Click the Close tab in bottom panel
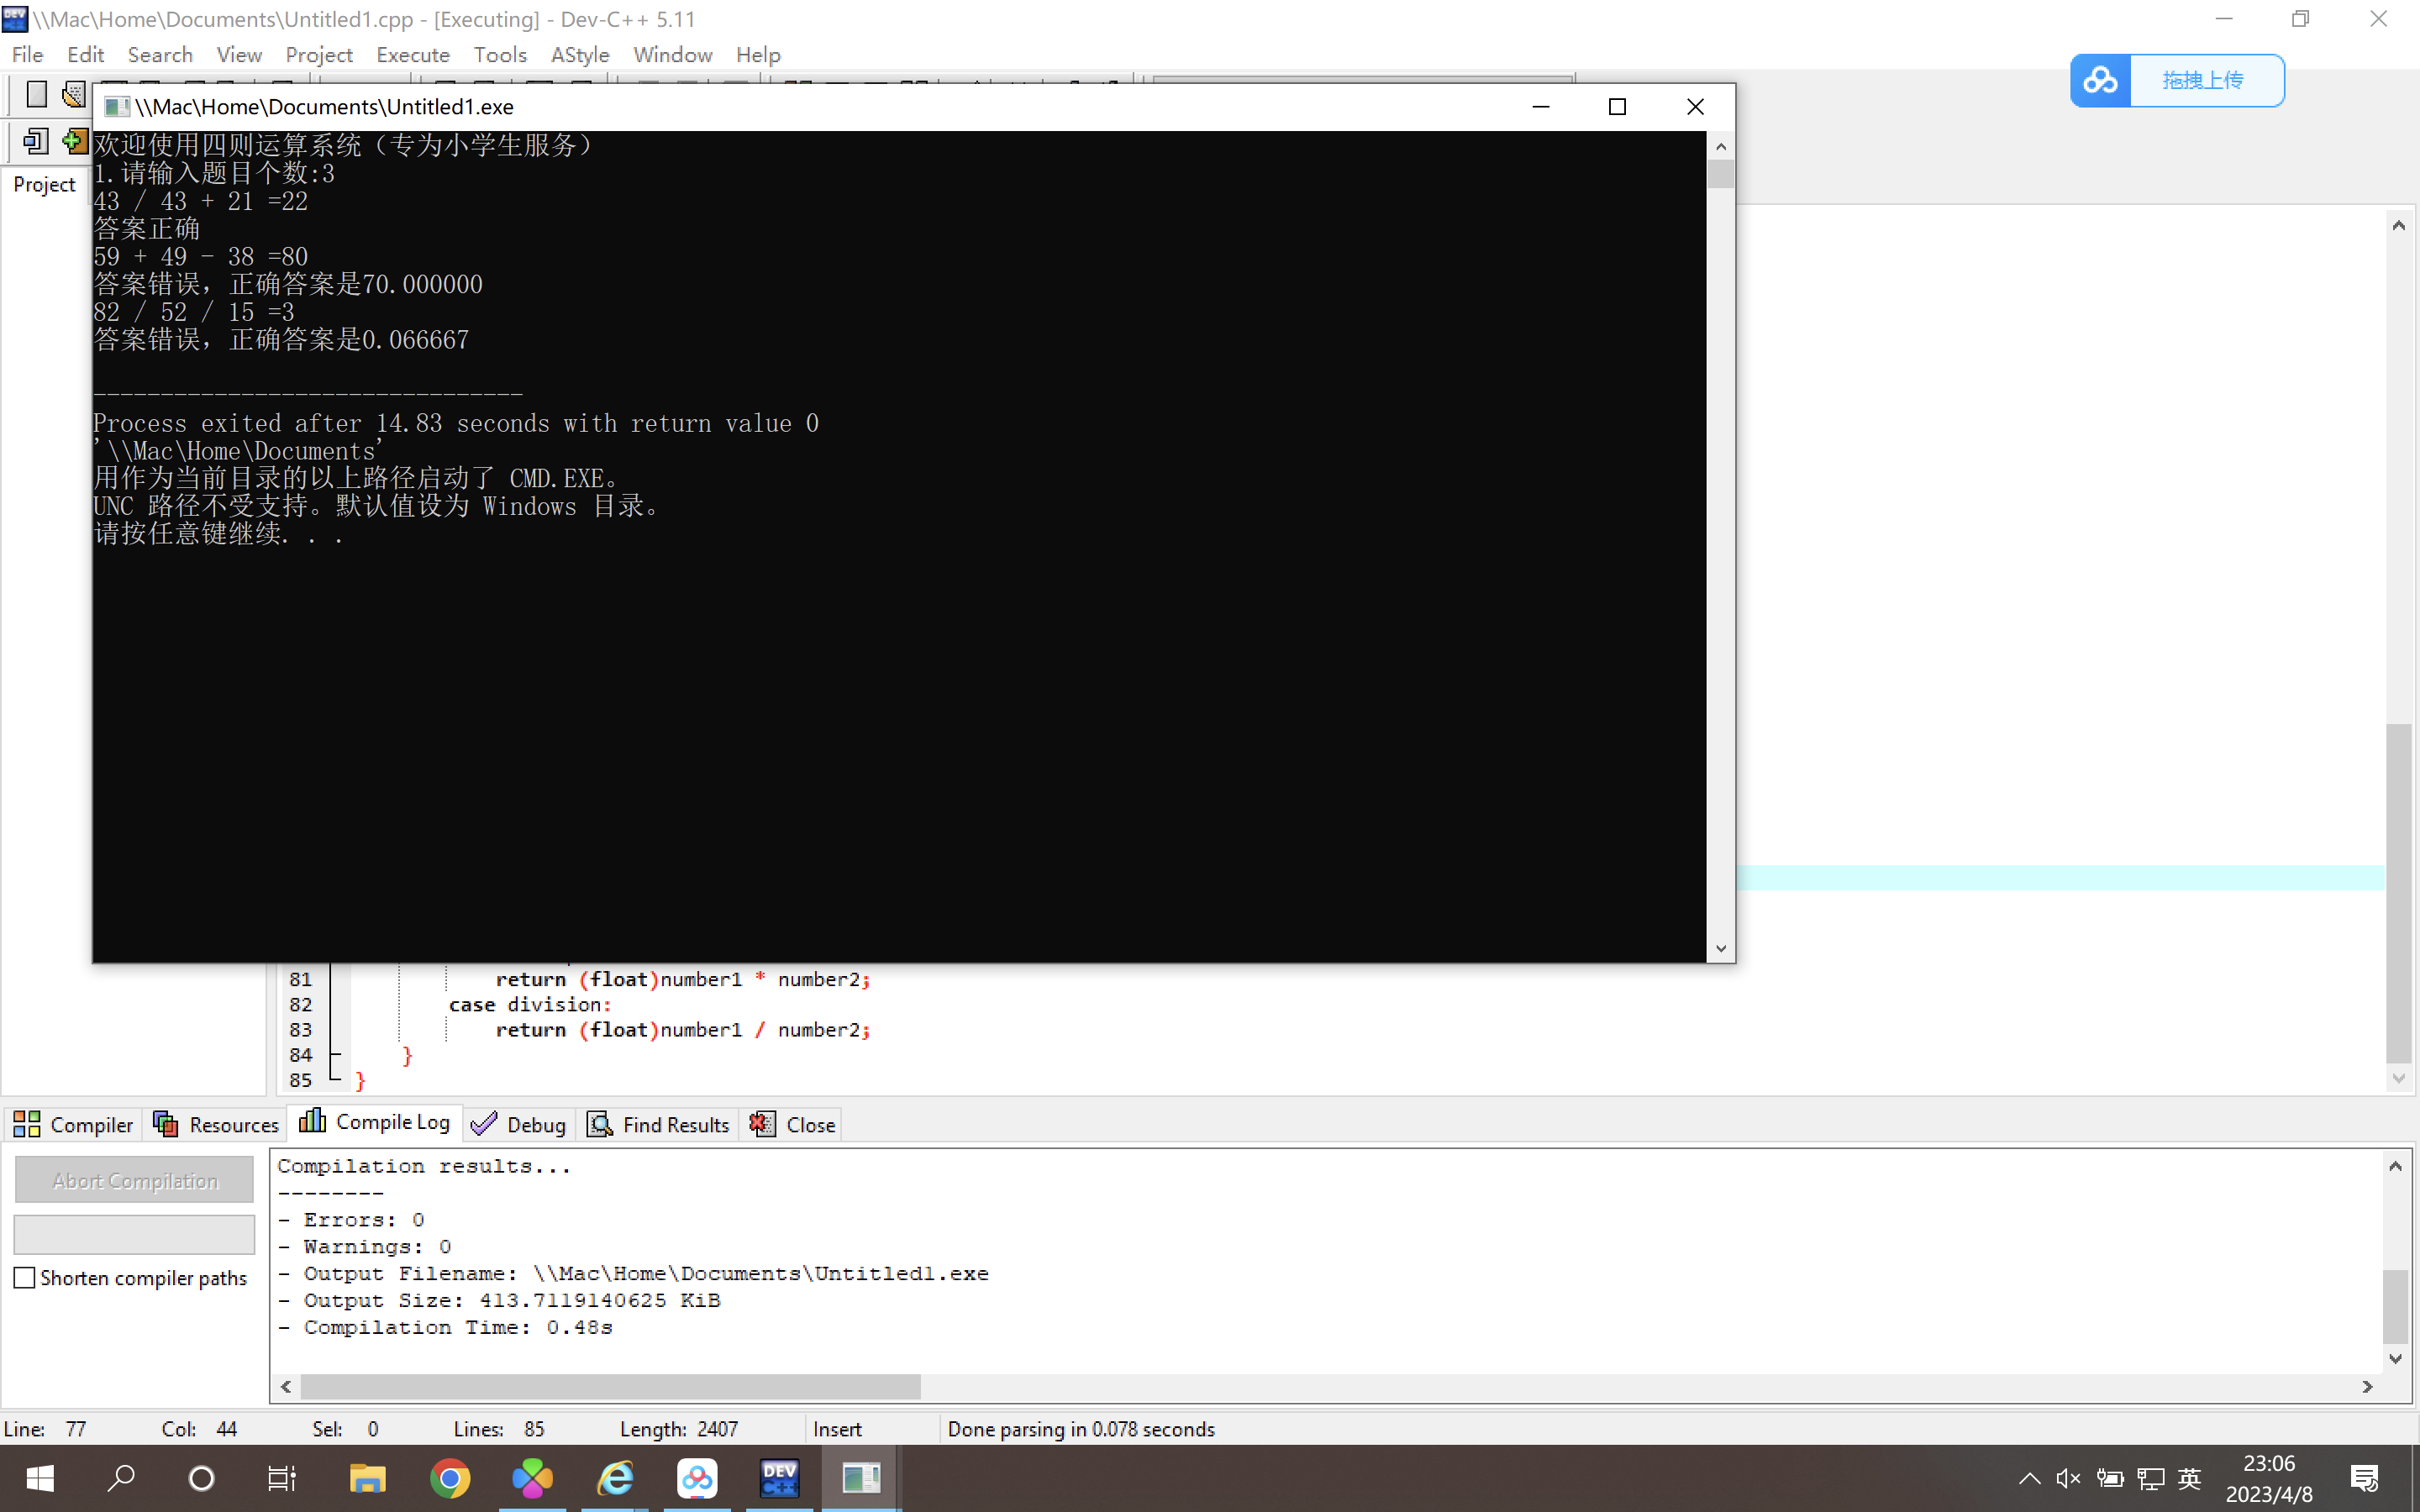This screenshot has height=1512, width=2420. pos(793,1124)
